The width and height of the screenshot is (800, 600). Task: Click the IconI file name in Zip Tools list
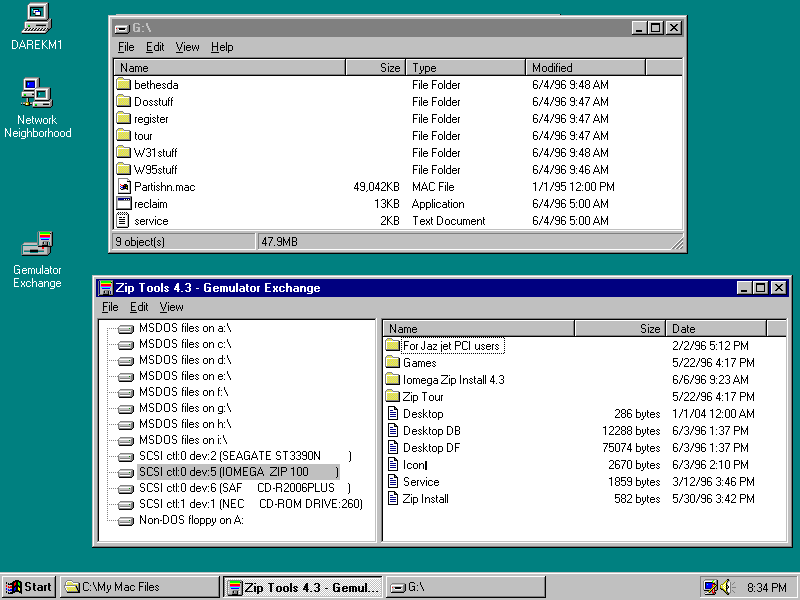point(415,465)
